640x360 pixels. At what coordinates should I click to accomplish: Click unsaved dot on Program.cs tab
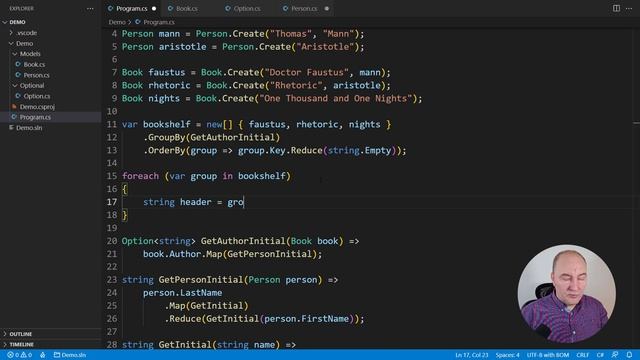pos(154,9)
